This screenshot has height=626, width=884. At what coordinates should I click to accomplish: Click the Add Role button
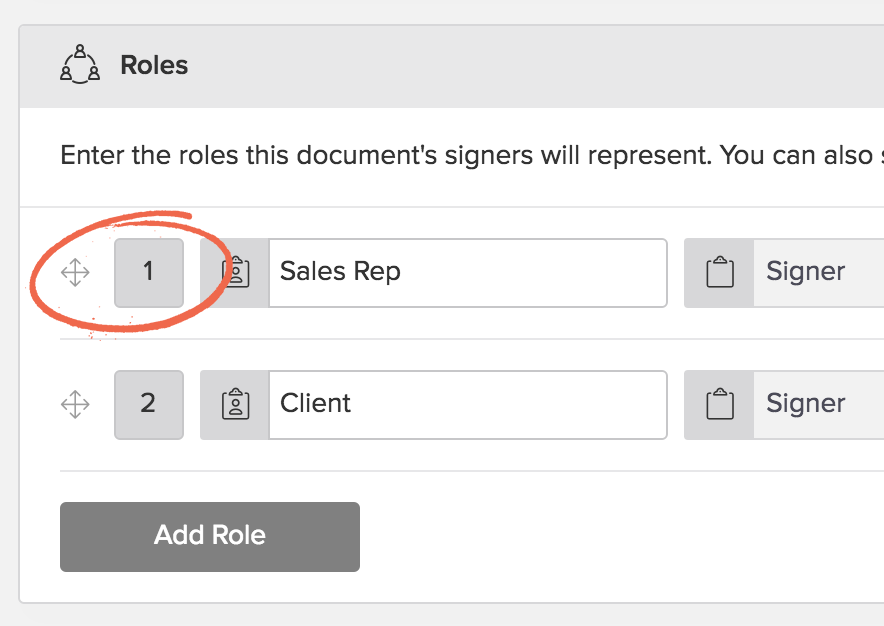click(x=210, y=537)
